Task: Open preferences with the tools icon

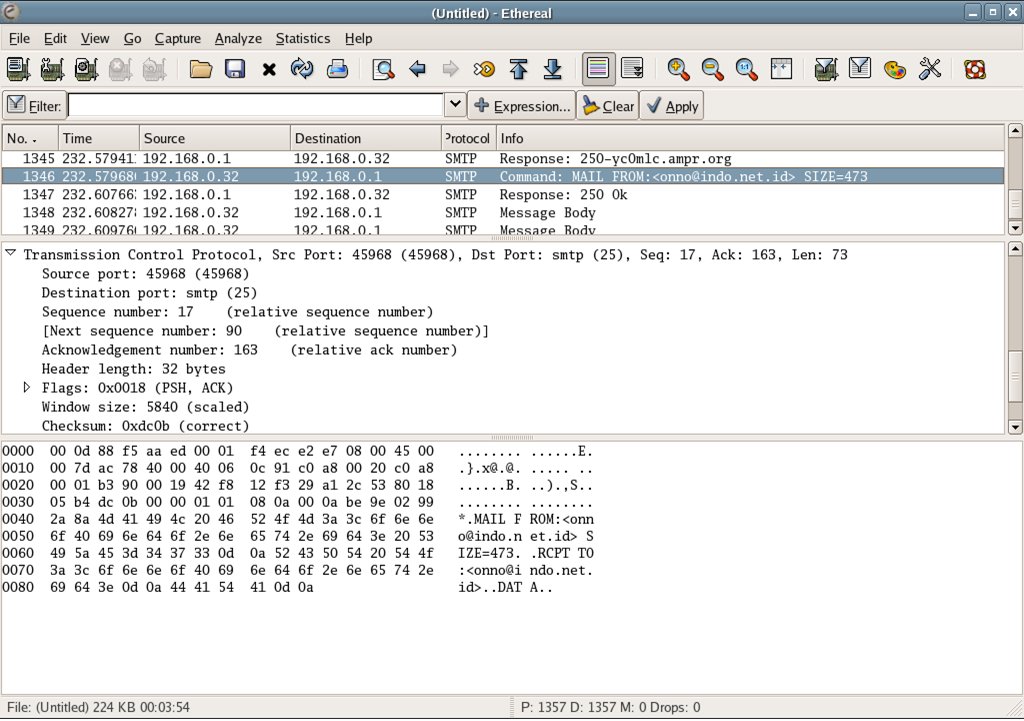Action: (930, 69)
